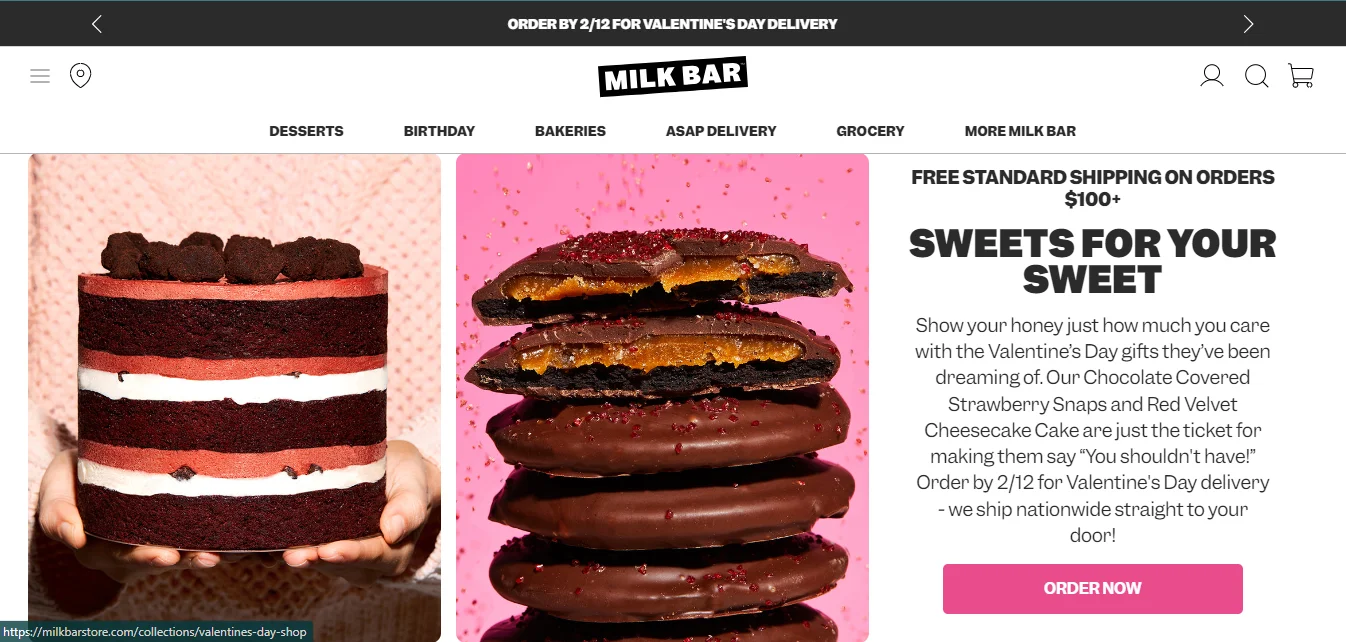Viewport: 1346px width, 642px height.
Task: Open the hamburger menu icon
Action: pos(40,76)
